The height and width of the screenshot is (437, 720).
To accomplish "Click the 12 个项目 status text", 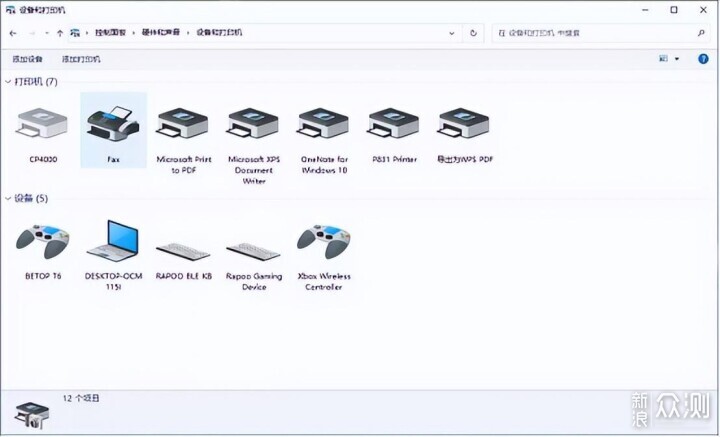I will point(81,398).
